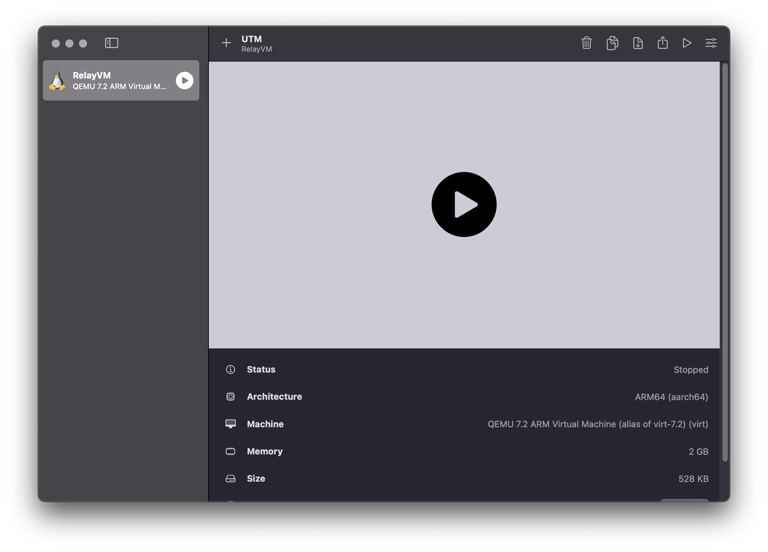This screenshot has height=552, width=768.
Task: Click the Size drive icon
Action: click(231, 479)
